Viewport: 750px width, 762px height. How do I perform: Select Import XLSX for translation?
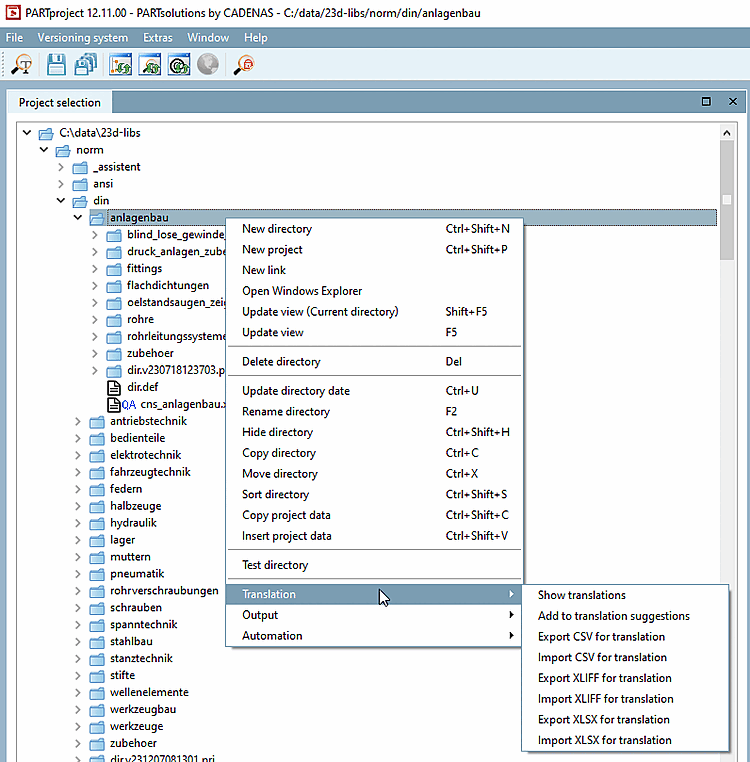[x=625, y=740]
